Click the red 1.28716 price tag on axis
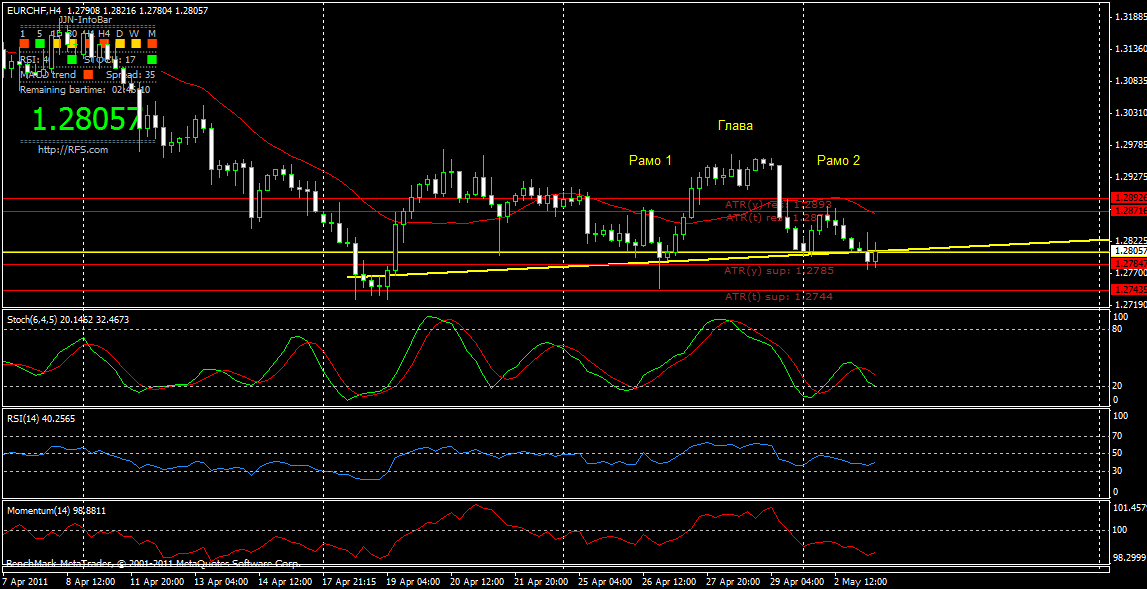1147x589 pixels. 1127,211
